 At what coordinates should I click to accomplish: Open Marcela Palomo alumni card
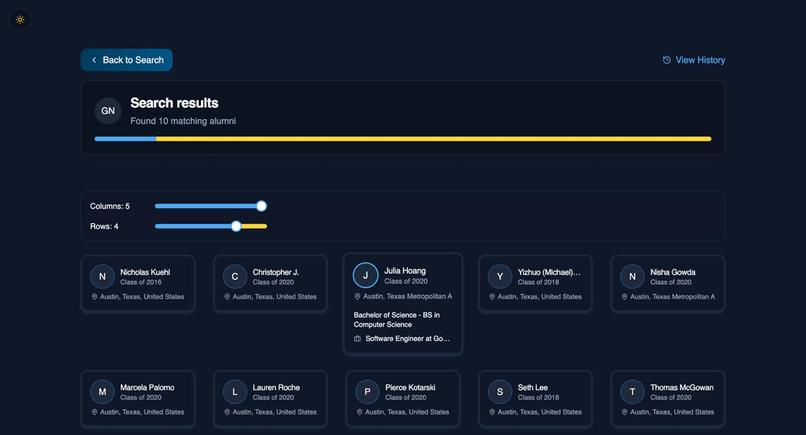click(x=138, y=399)
